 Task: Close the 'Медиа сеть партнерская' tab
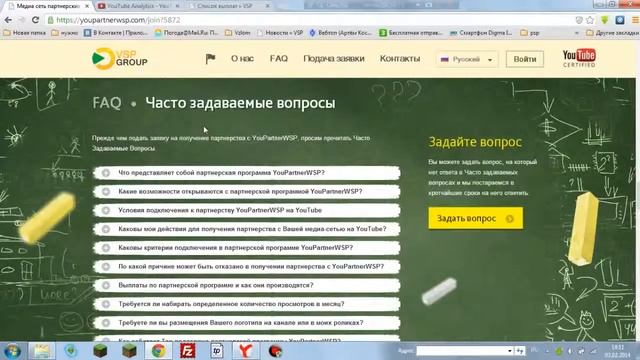click(87, 6)
